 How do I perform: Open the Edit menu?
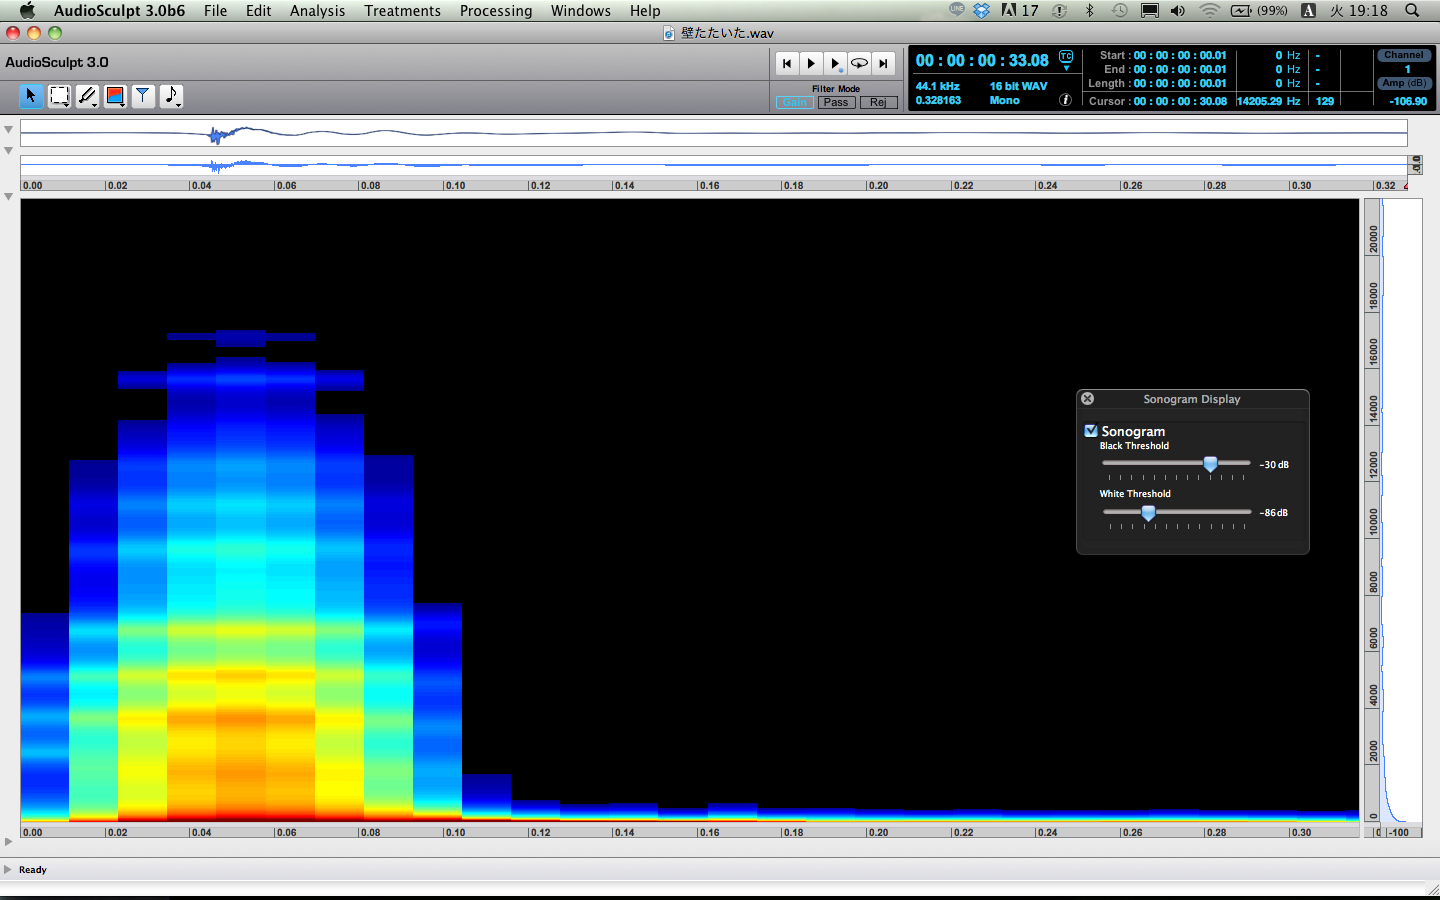point(258,11)
